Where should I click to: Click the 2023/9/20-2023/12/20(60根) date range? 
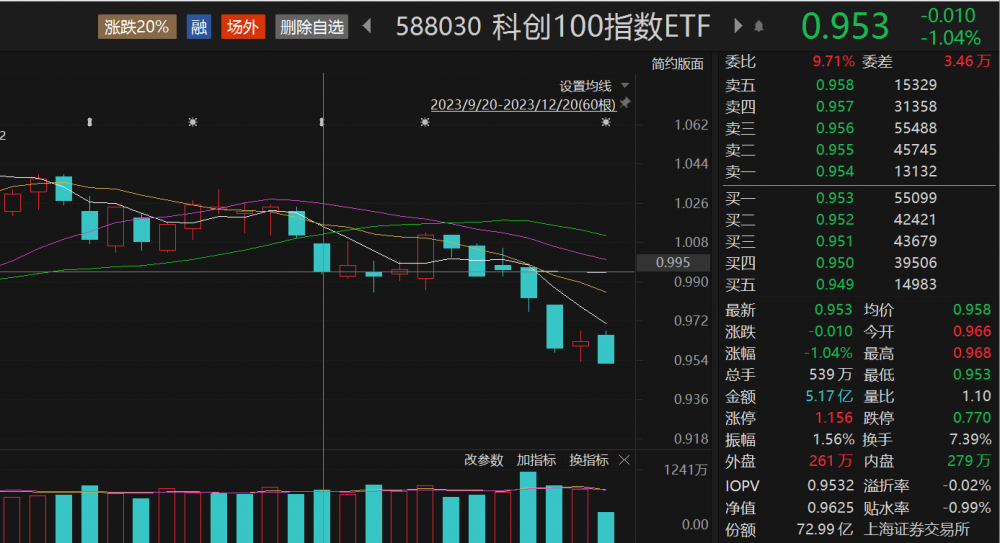[523, 104]
